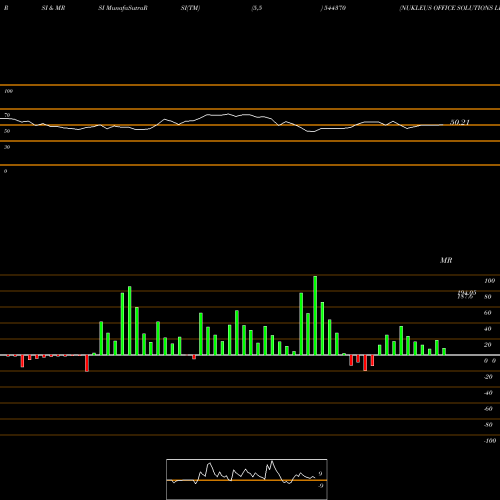Click the MR axis label 60
This screenshot has height=500, width=500.
coord(488,313)
